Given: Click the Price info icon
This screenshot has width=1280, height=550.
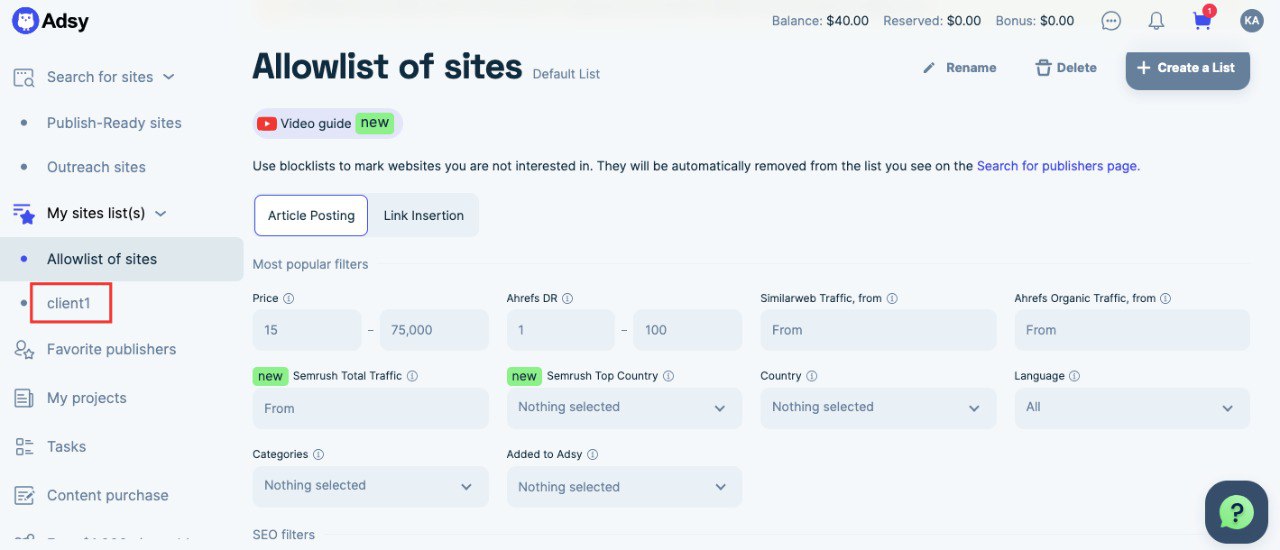Looking at the screenshot, I should tap(289, 299).
